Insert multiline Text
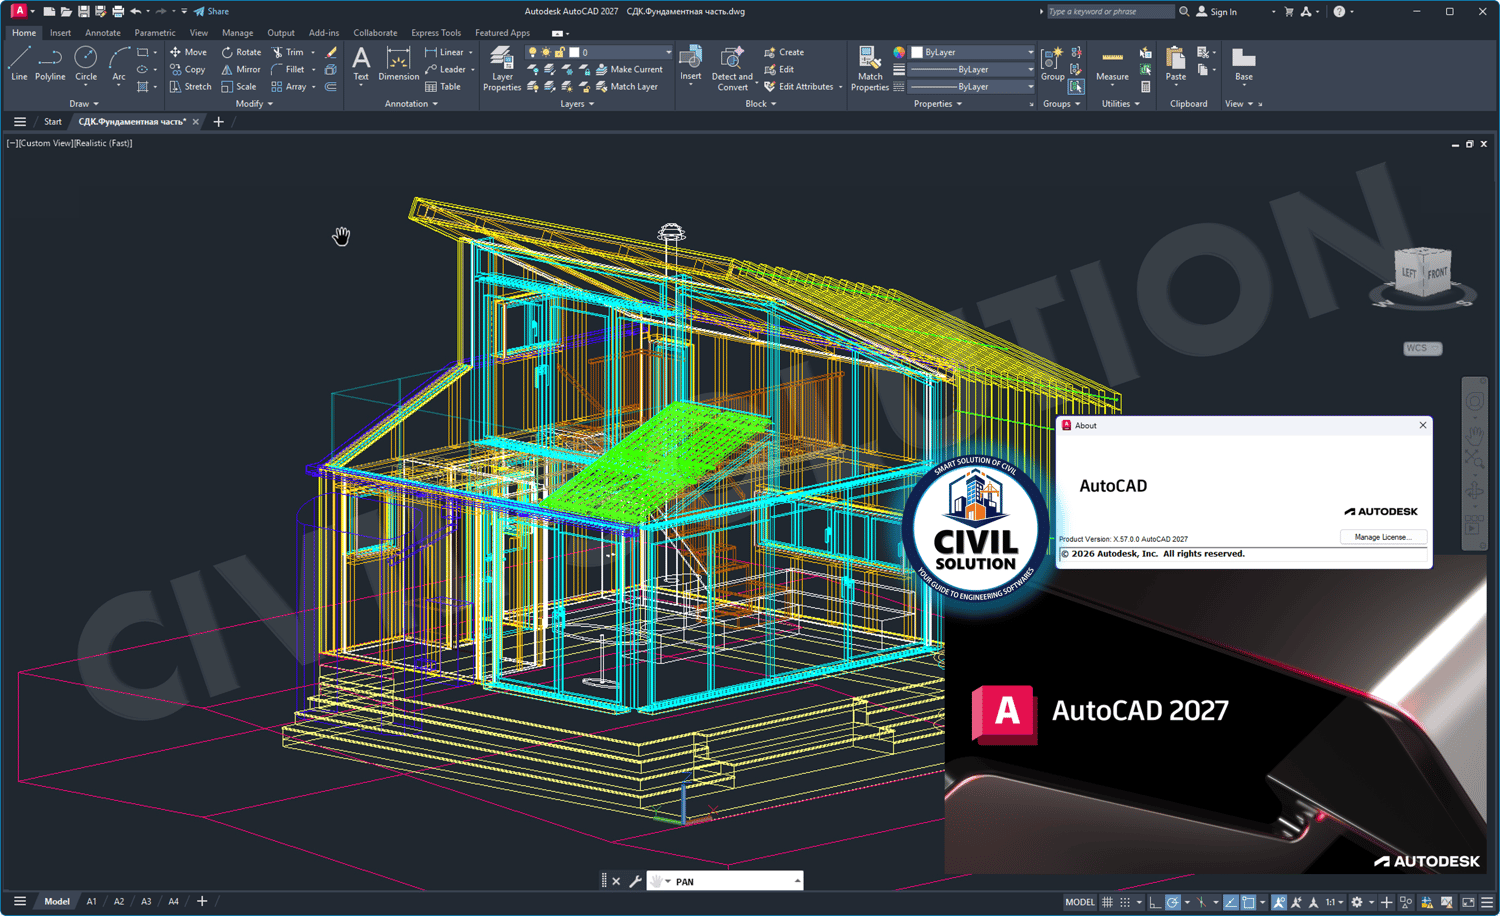Viewport: 1500px width, 916px height. tap(361, 63)
